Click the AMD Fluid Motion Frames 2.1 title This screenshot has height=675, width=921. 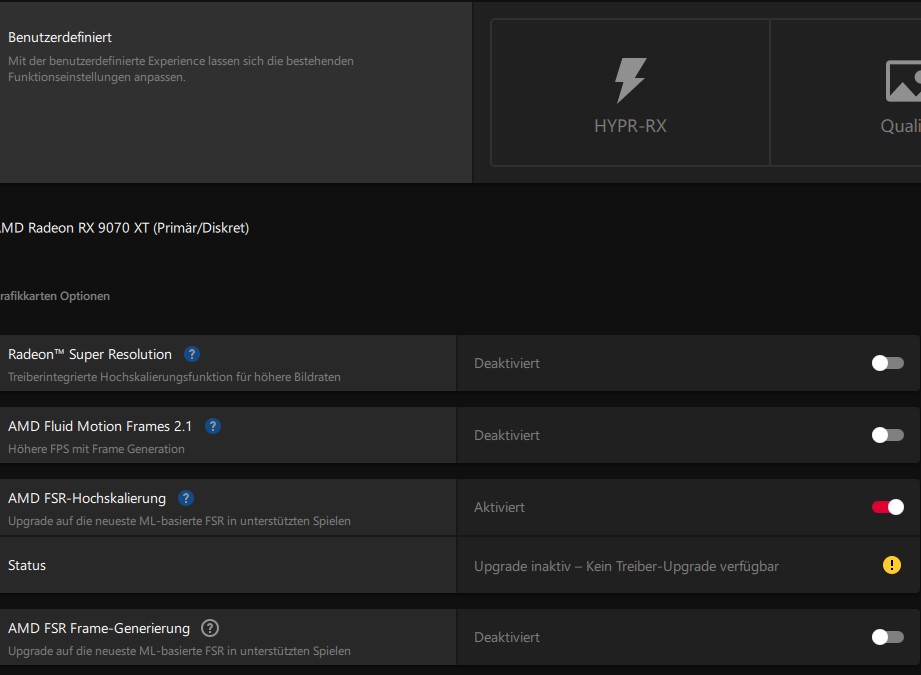coord(100,427)
